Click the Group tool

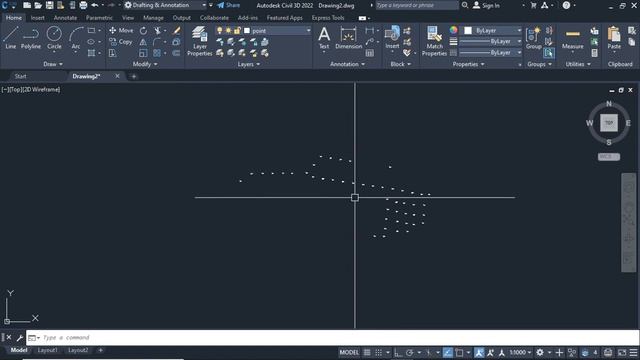[x=533, y=38]
